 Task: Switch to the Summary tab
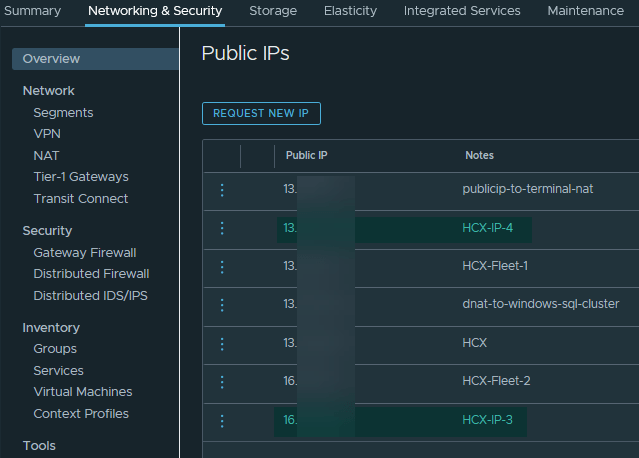[x=33, y=11]
